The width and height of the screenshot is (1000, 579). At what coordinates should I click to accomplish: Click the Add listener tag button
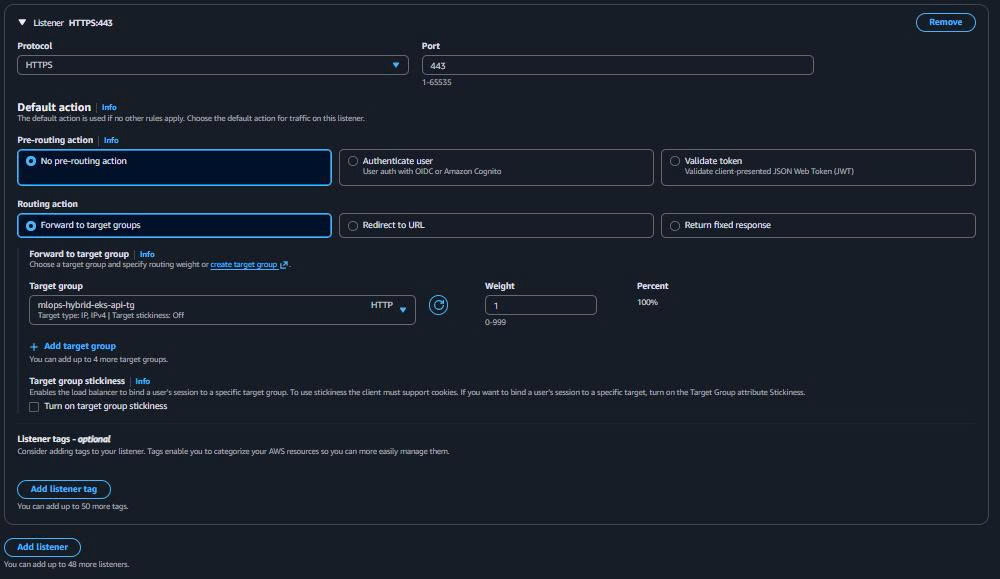(x=63, y=489)
